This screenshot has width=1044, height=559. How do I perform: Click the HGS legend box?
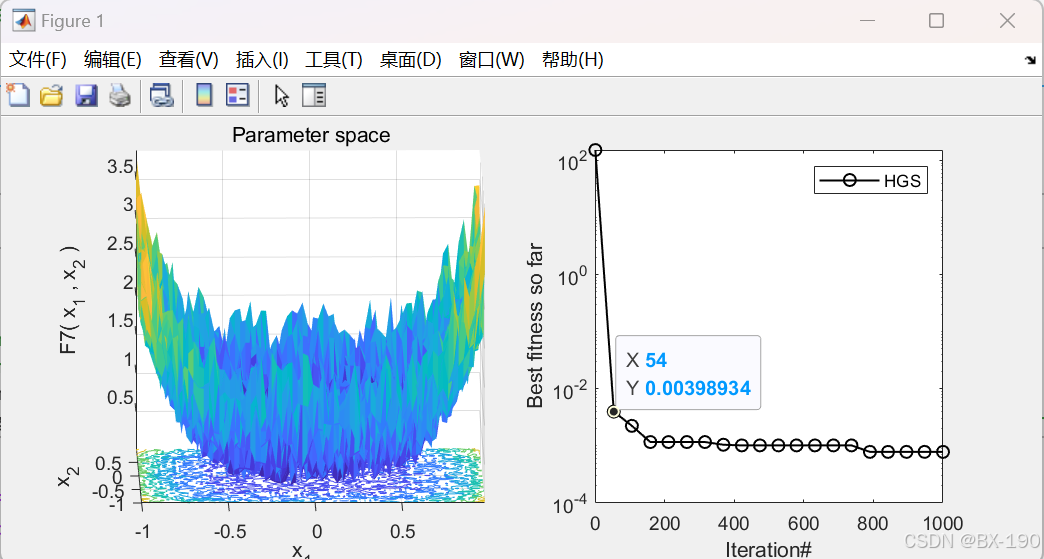tap(870, 180)
